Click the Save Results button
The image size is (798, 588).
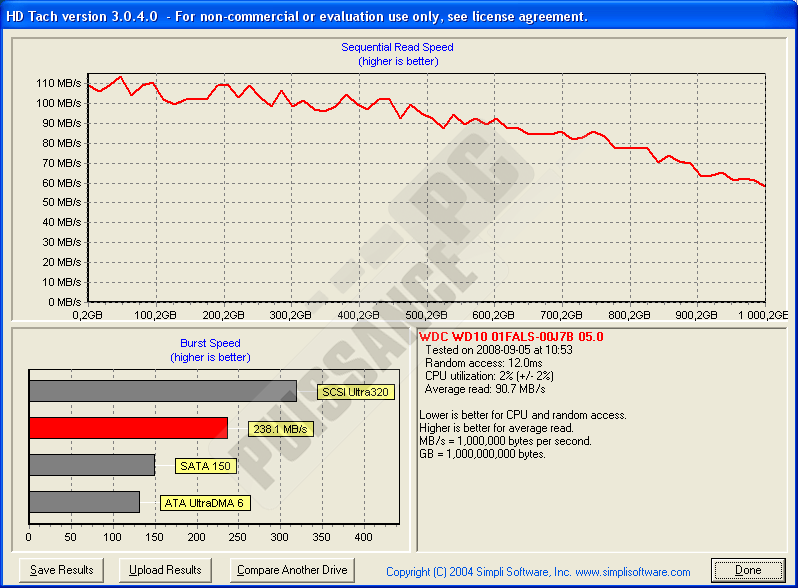pyautogui.click(x=62, y=570)
